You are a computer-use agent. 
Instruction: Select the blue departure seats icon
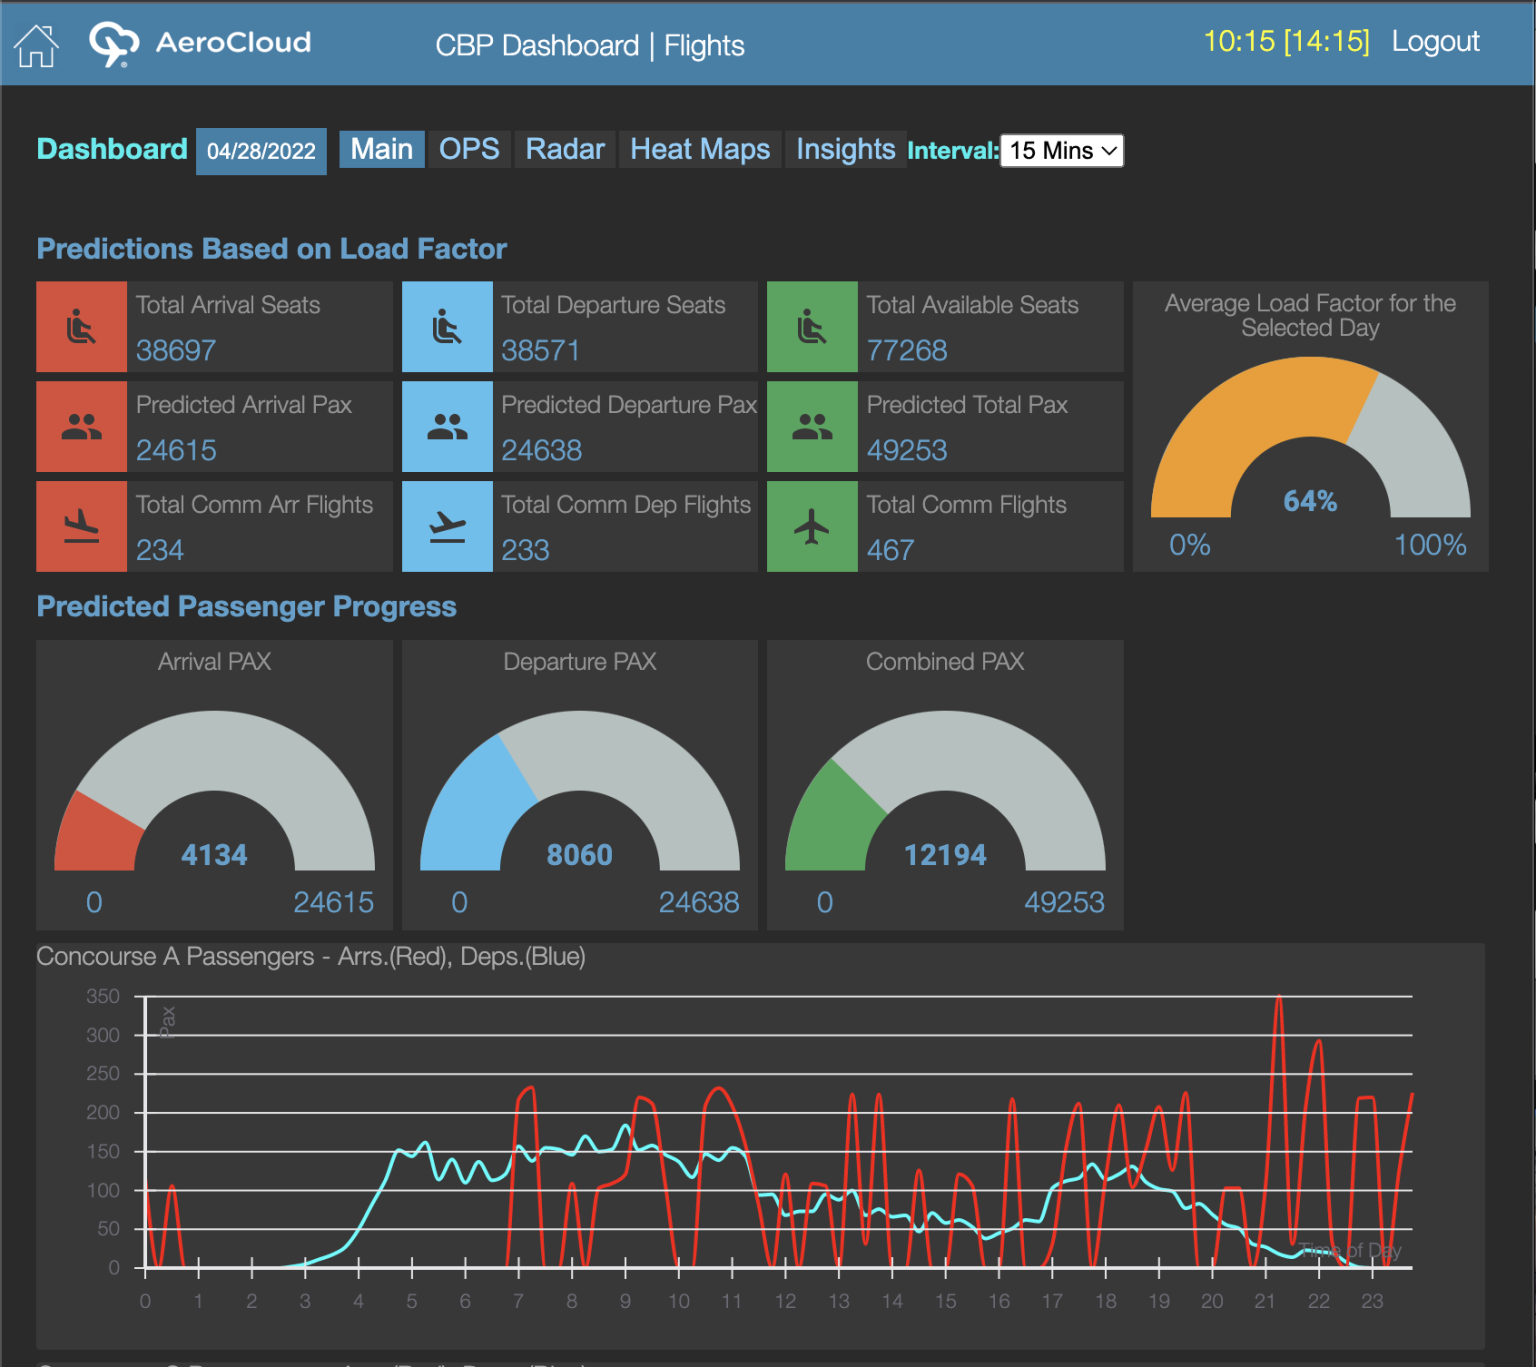point(447,326)
